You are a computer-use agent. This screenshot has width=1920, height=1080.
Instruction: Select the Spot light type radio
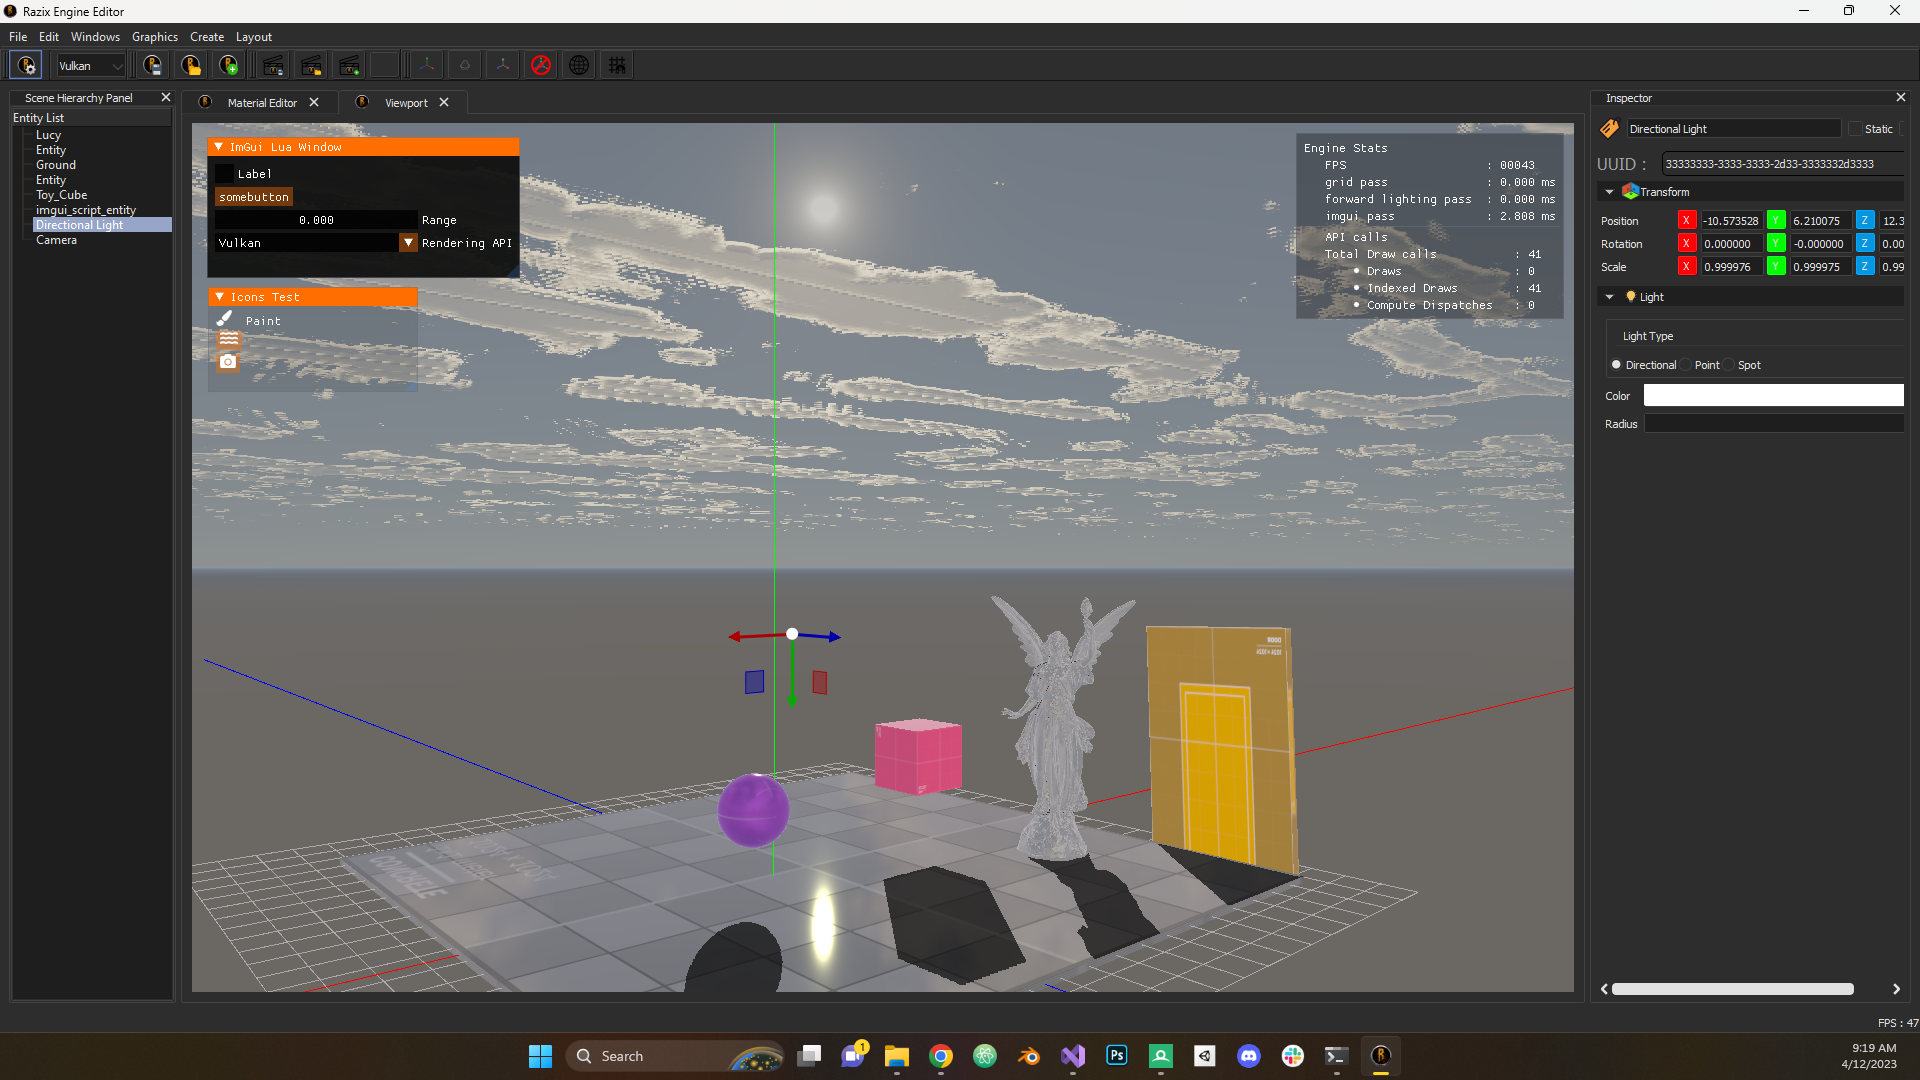(x=1729, y=365)
